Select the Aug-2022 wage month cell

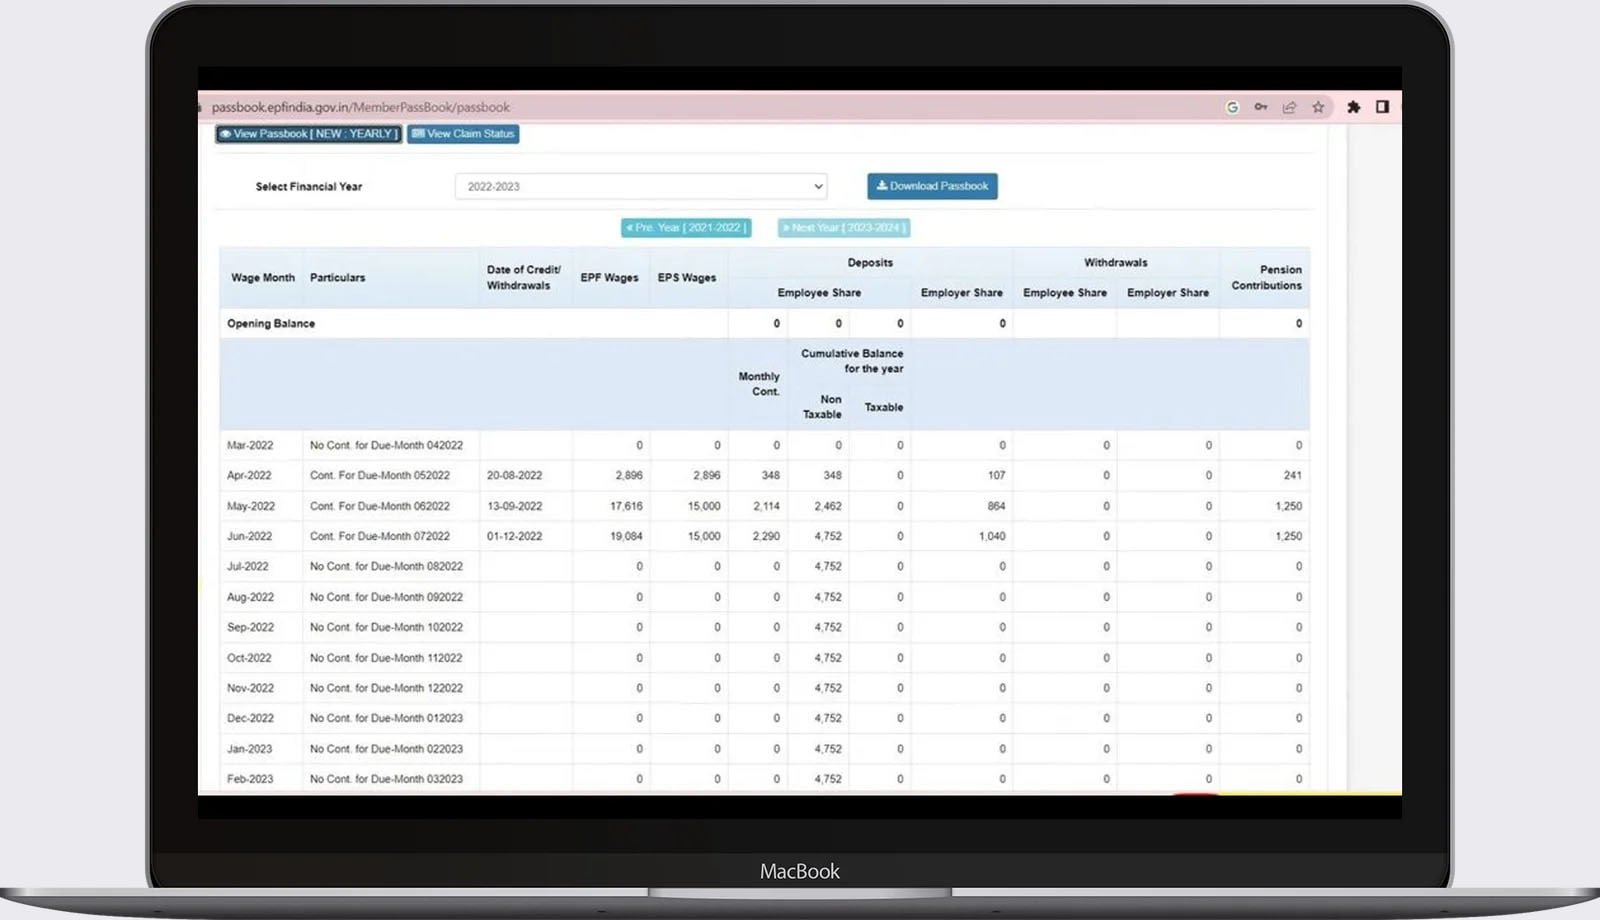point(250,598)
